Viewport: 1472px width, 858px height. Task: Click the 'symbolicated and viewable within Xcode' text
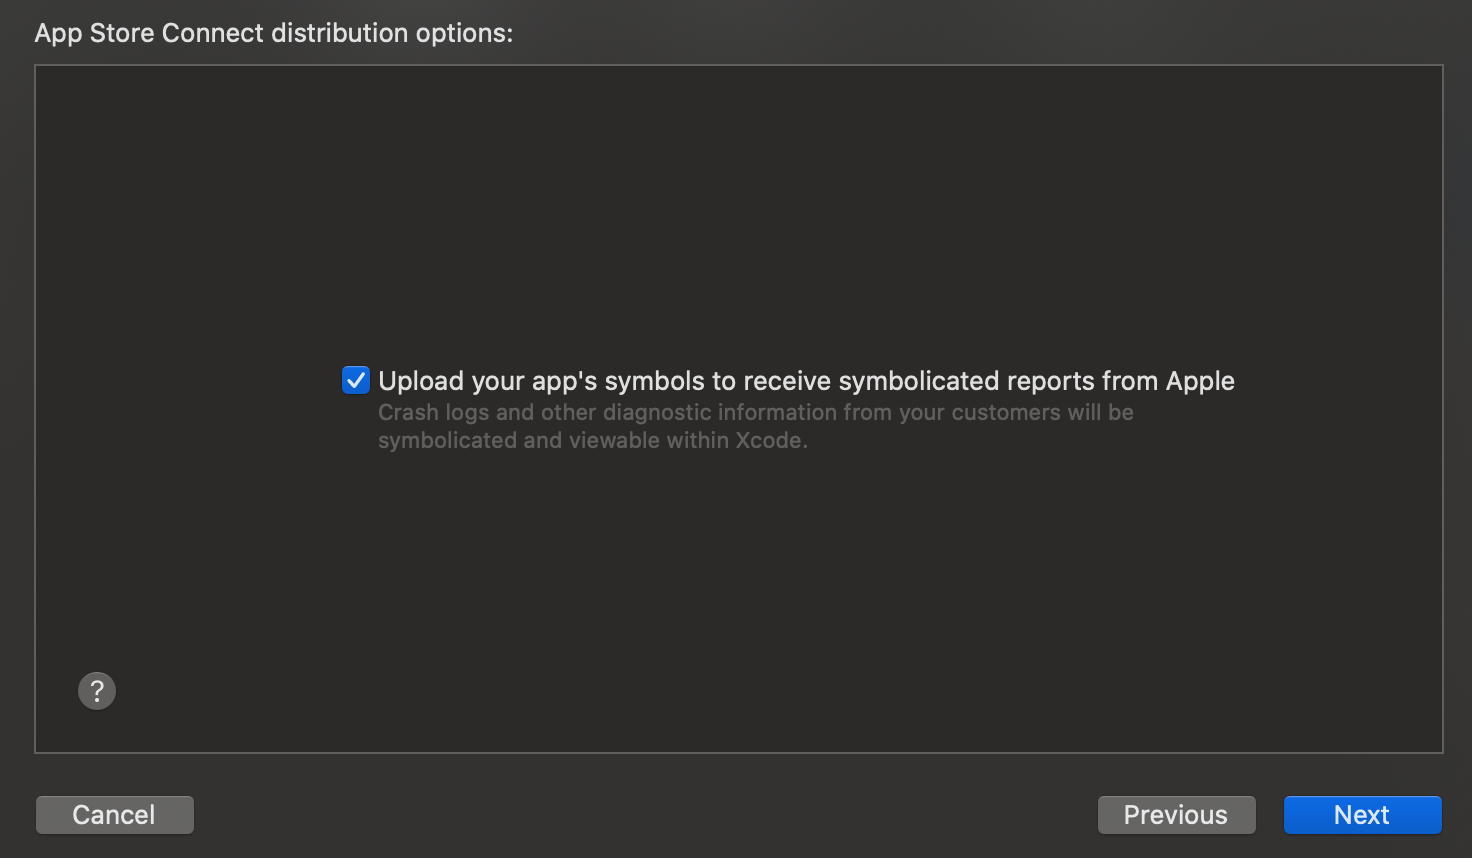[592, 441]
